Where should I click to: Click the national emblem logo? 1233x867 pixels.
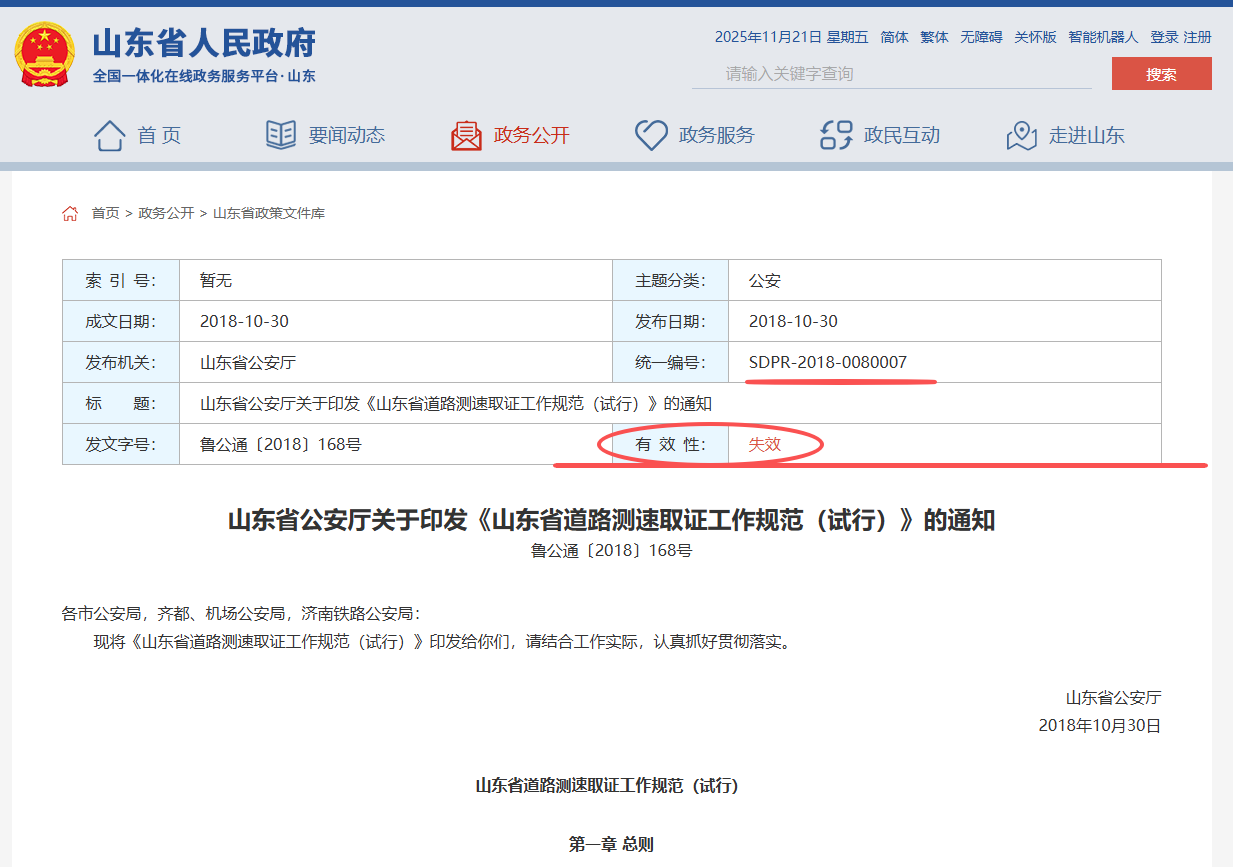[45, 54]
